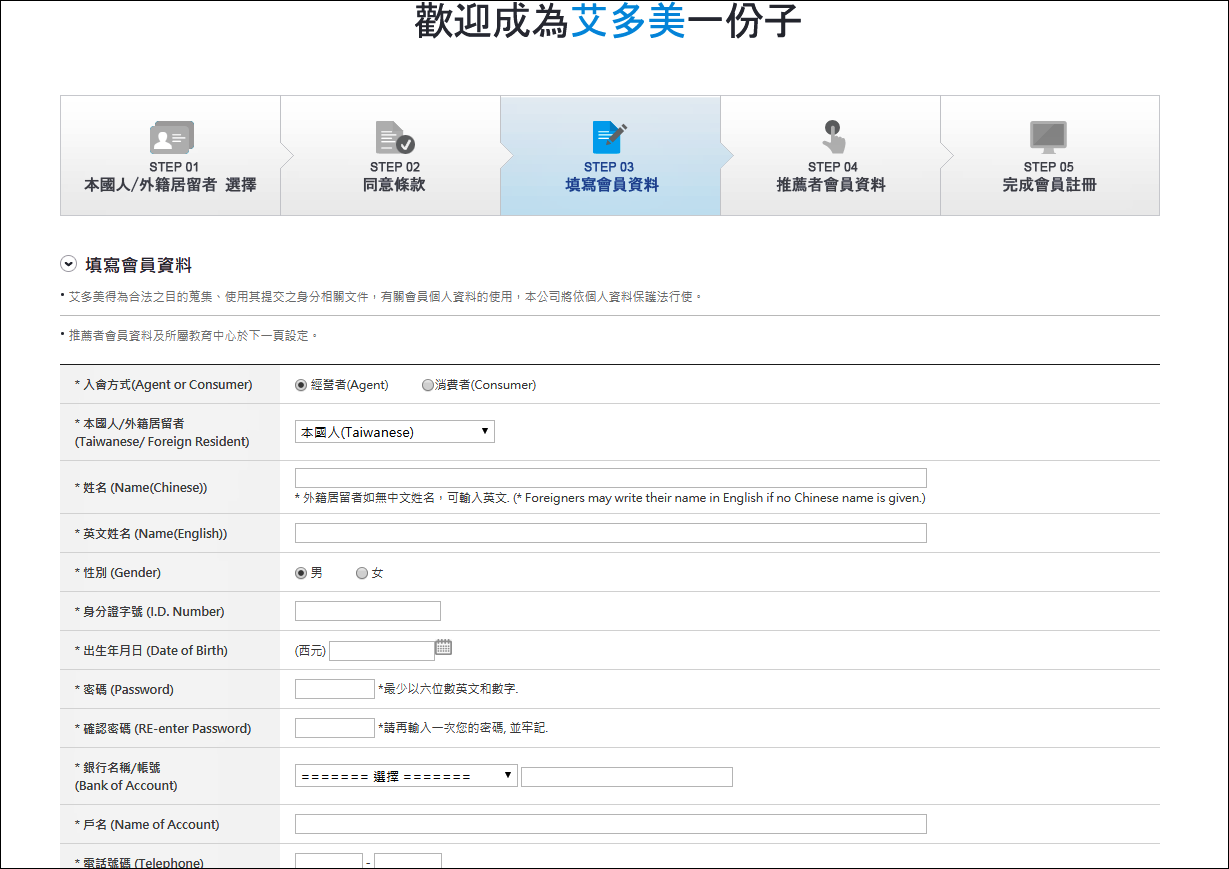The height and width of the screenshot is (869, 1229).
Task: Choose the 男 gender radio button
Action: [301, 573]
